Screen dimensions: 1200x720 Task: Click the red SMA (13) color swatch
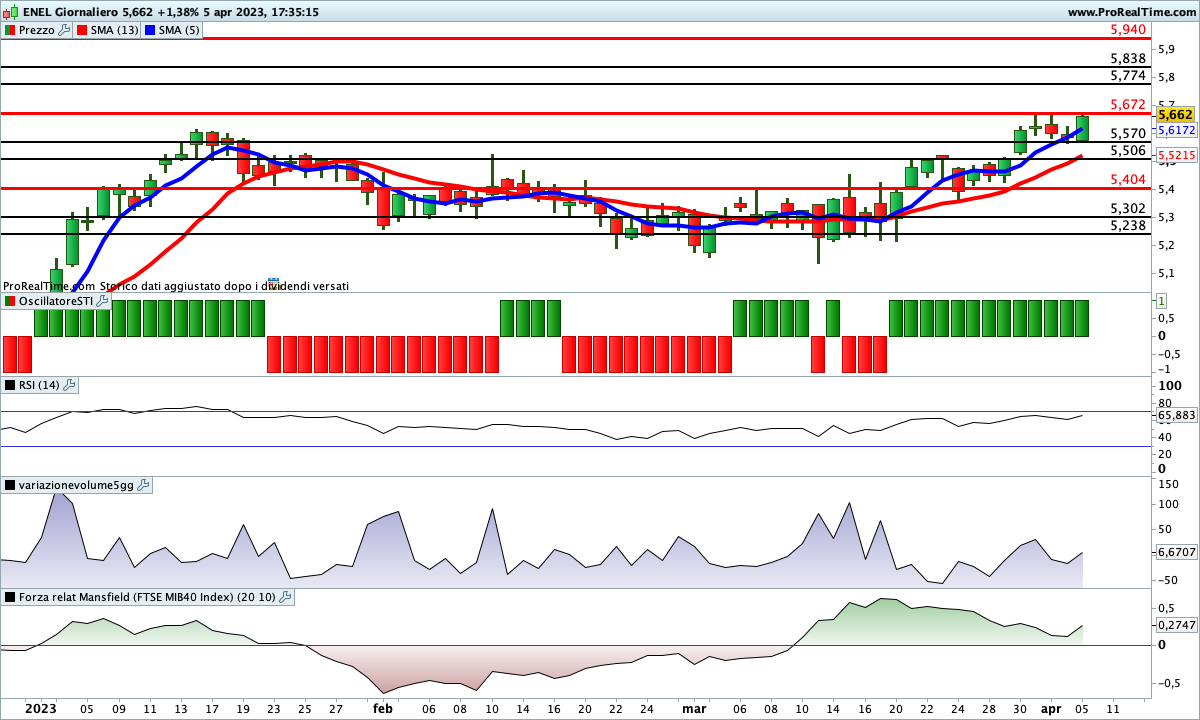point(82,30)
